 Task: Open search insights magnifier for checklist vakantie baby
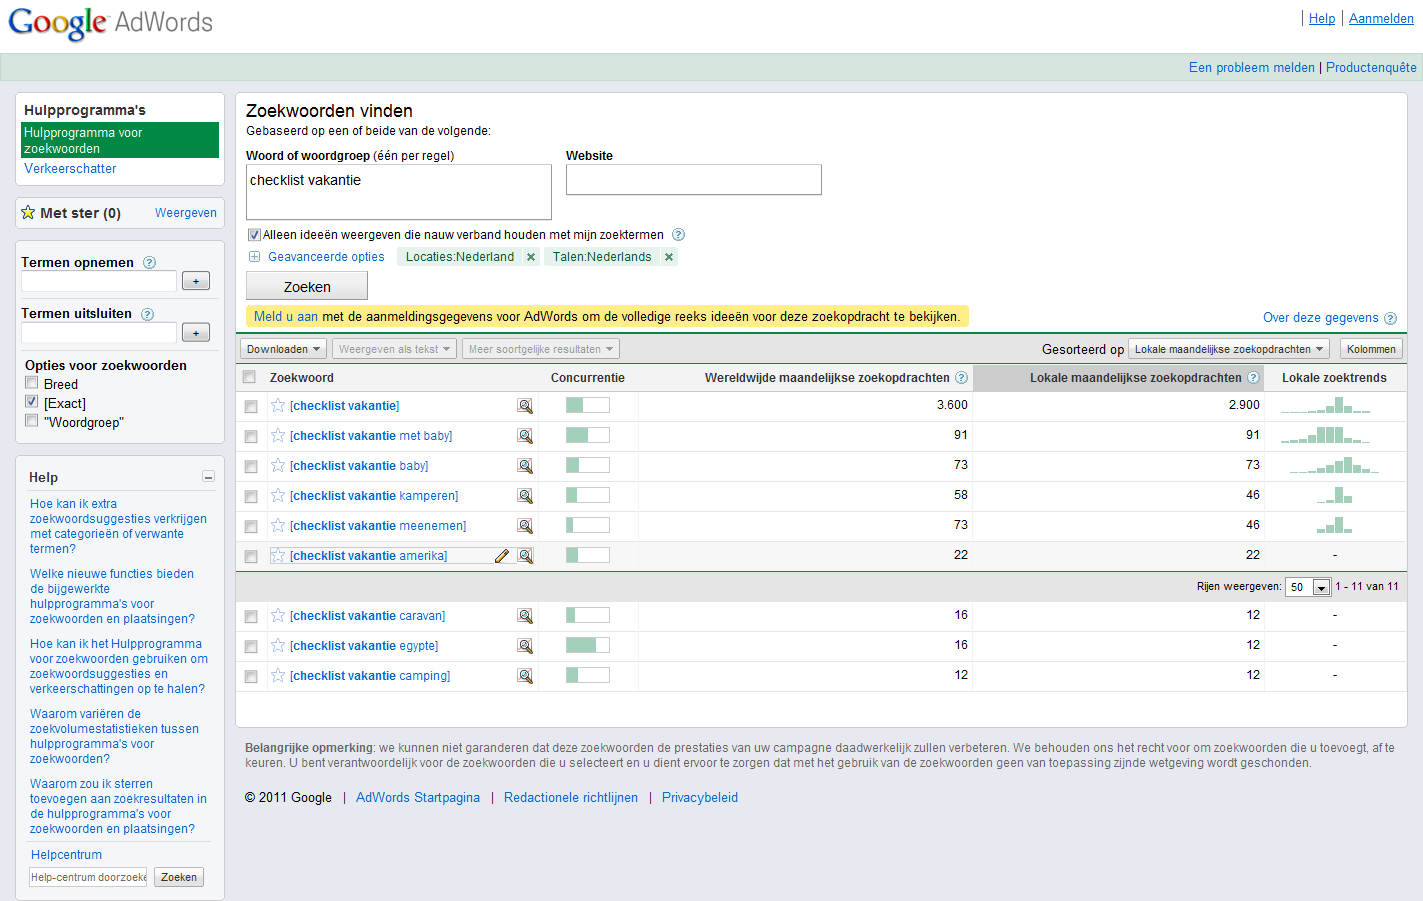tap(525, 466)
